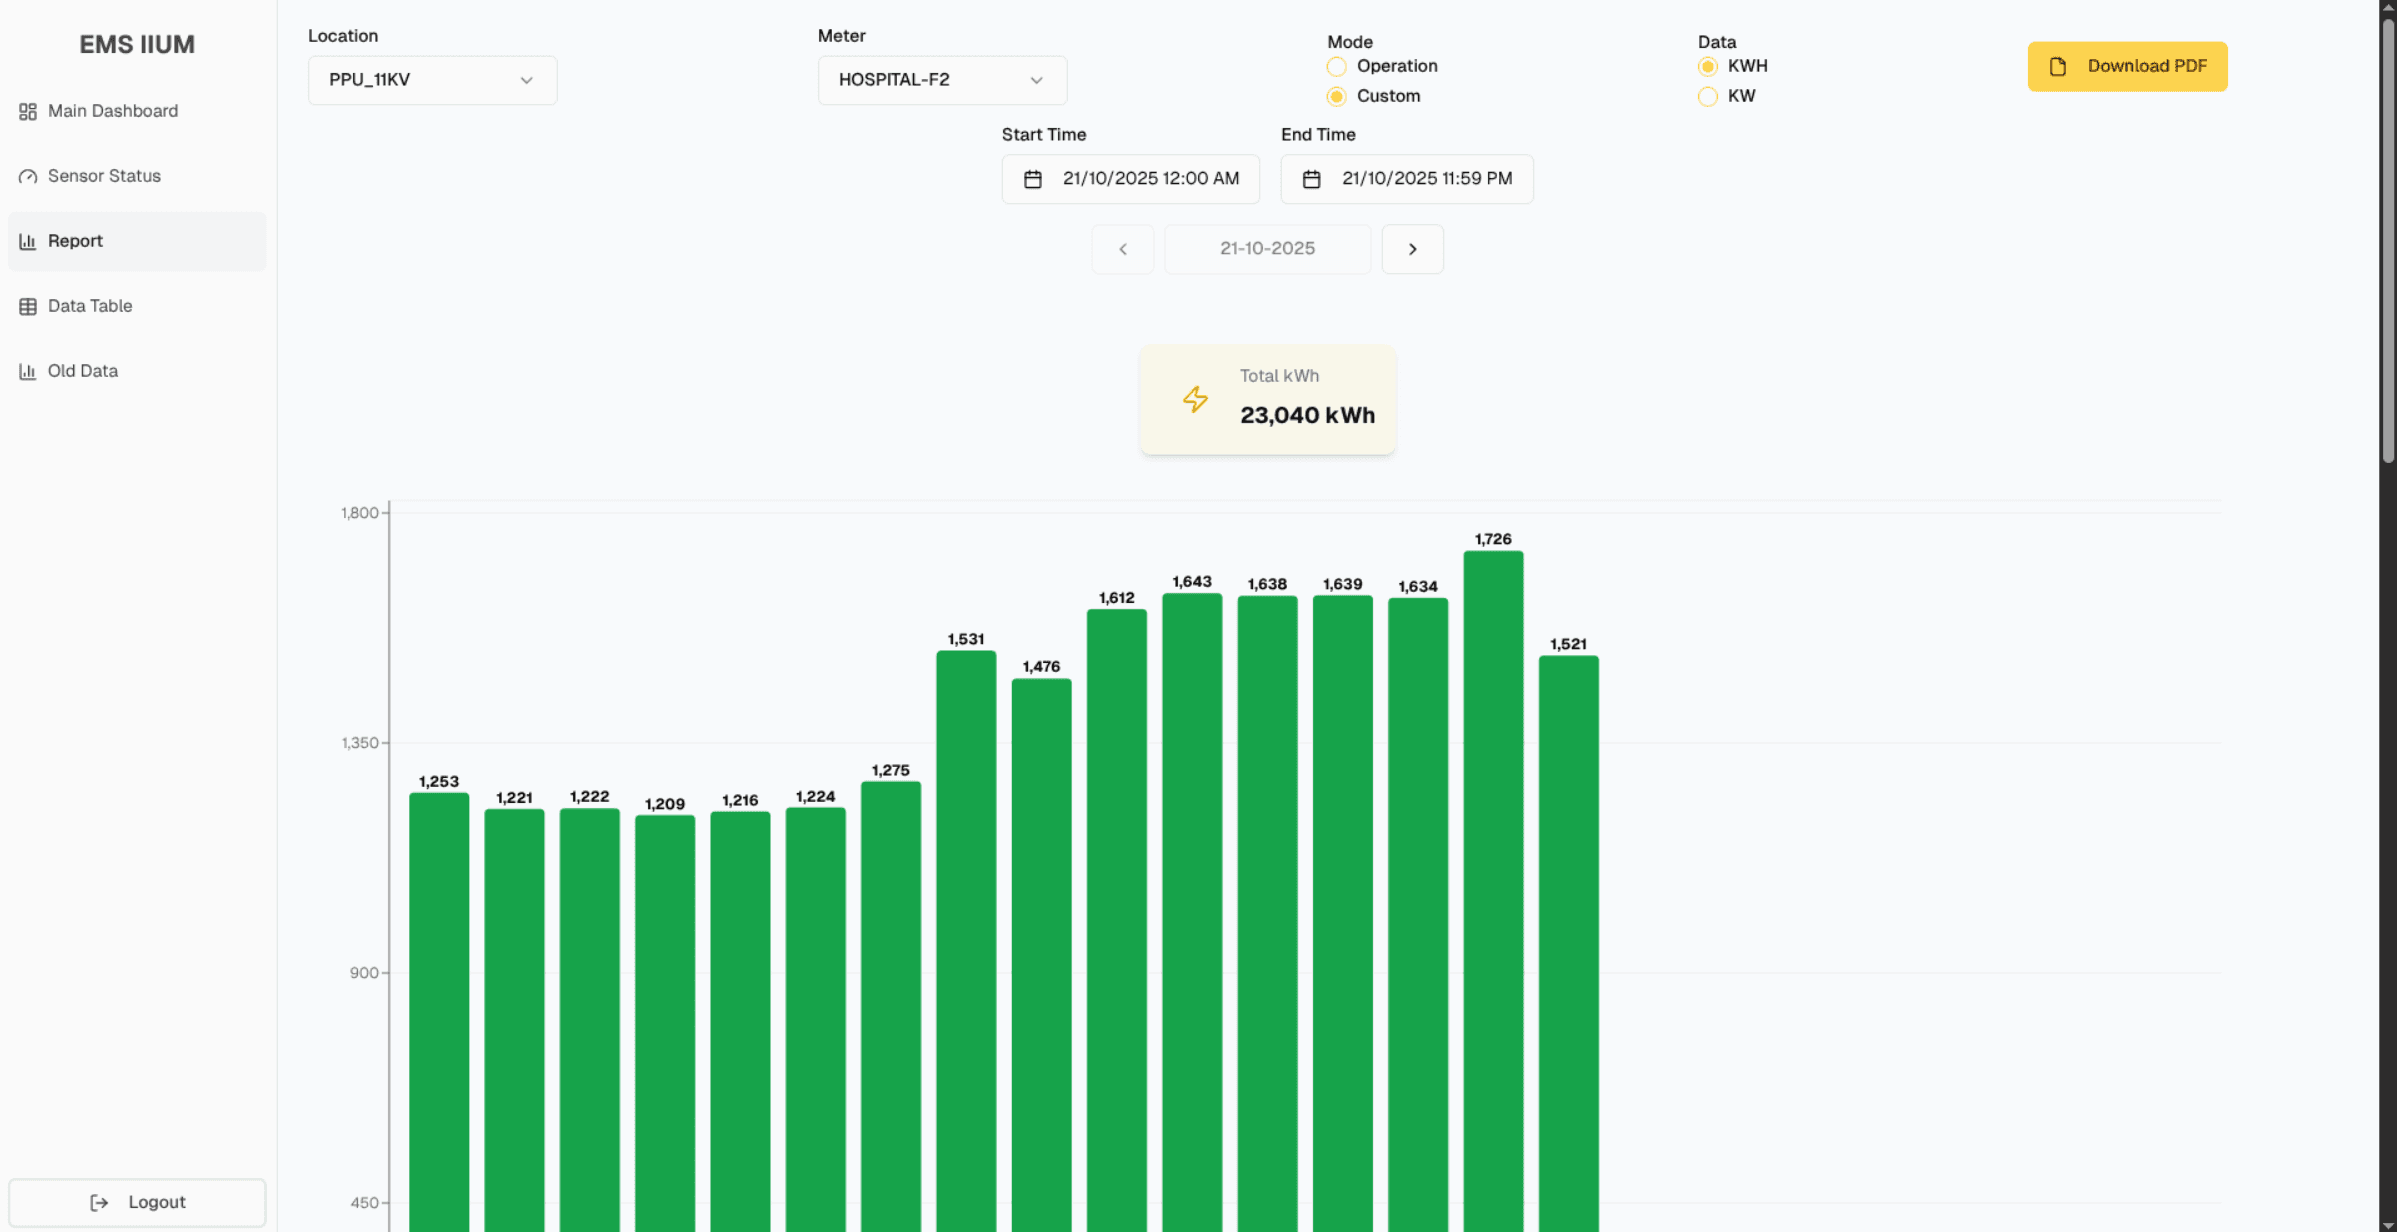Select the Sensor Status gauge icon

pyautogui.click(x=27, y=175)
